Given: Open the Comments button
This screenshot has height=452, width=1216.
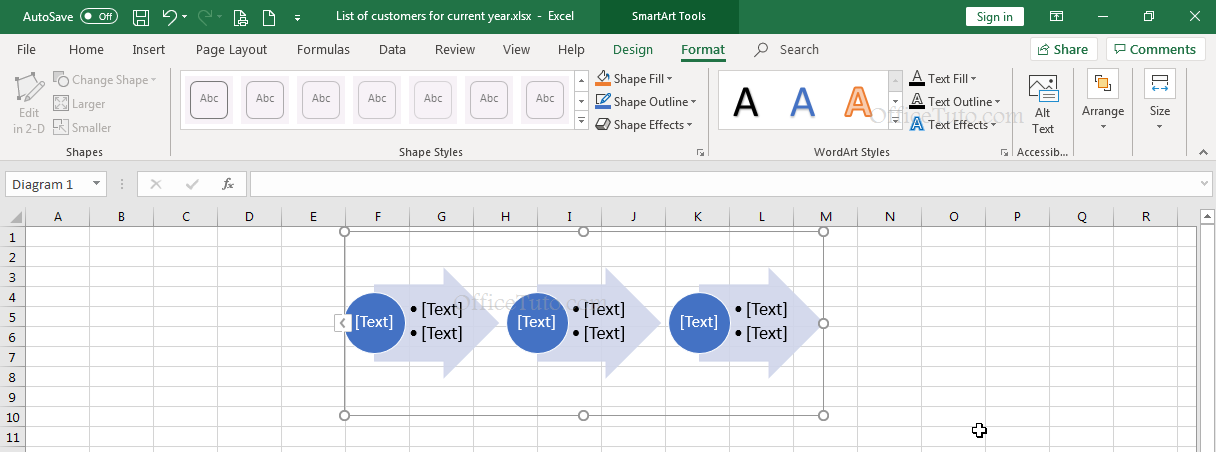Looking at the screenshot, I should click(1155, 49).
